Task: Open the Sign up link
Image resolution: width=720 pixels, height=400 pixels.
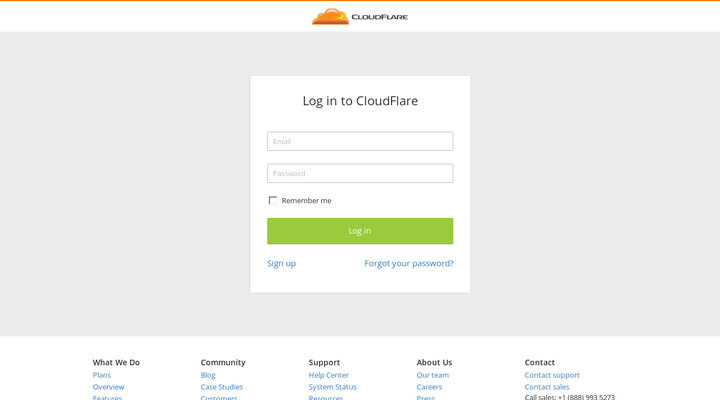Action: point(281,264)
